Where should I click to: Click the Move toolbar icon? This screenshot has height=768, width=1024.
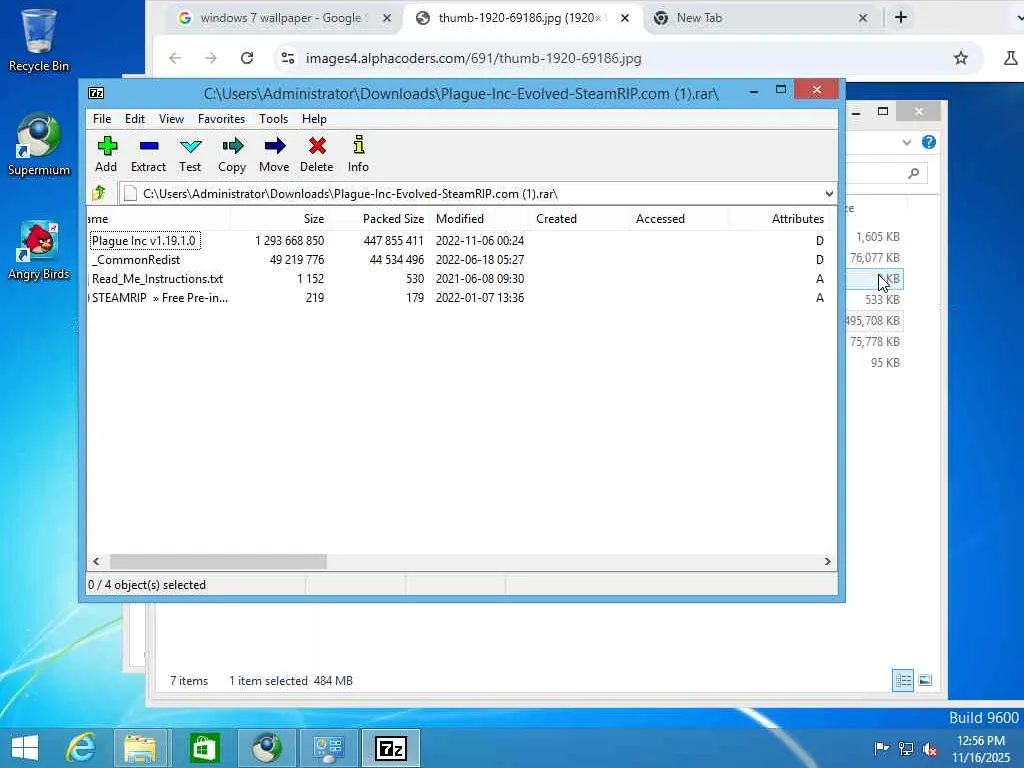274,154
